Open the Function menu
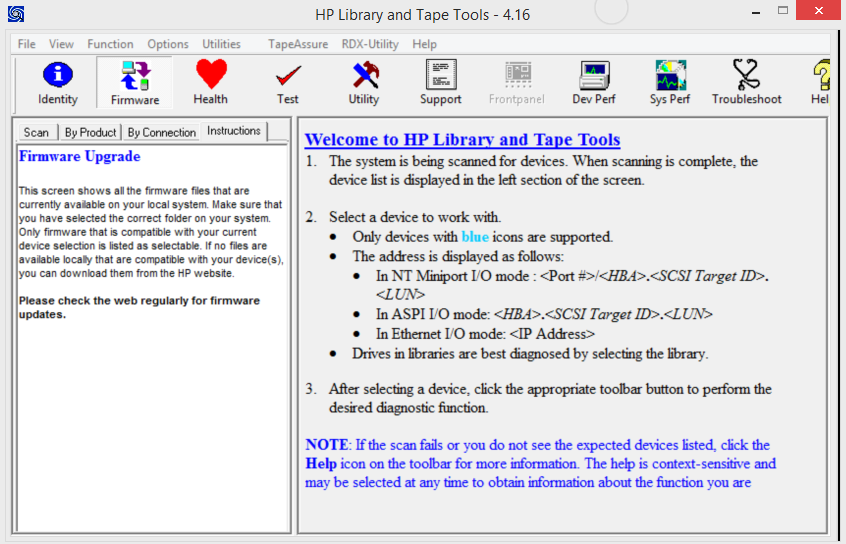 pos(110,44)
